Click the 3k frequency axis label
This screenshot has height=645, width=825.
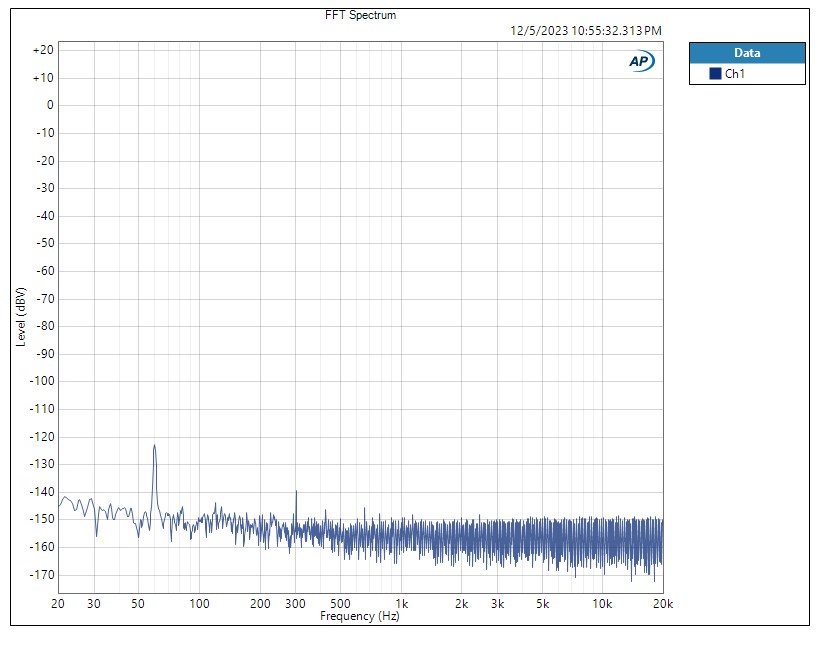point(497,604)
